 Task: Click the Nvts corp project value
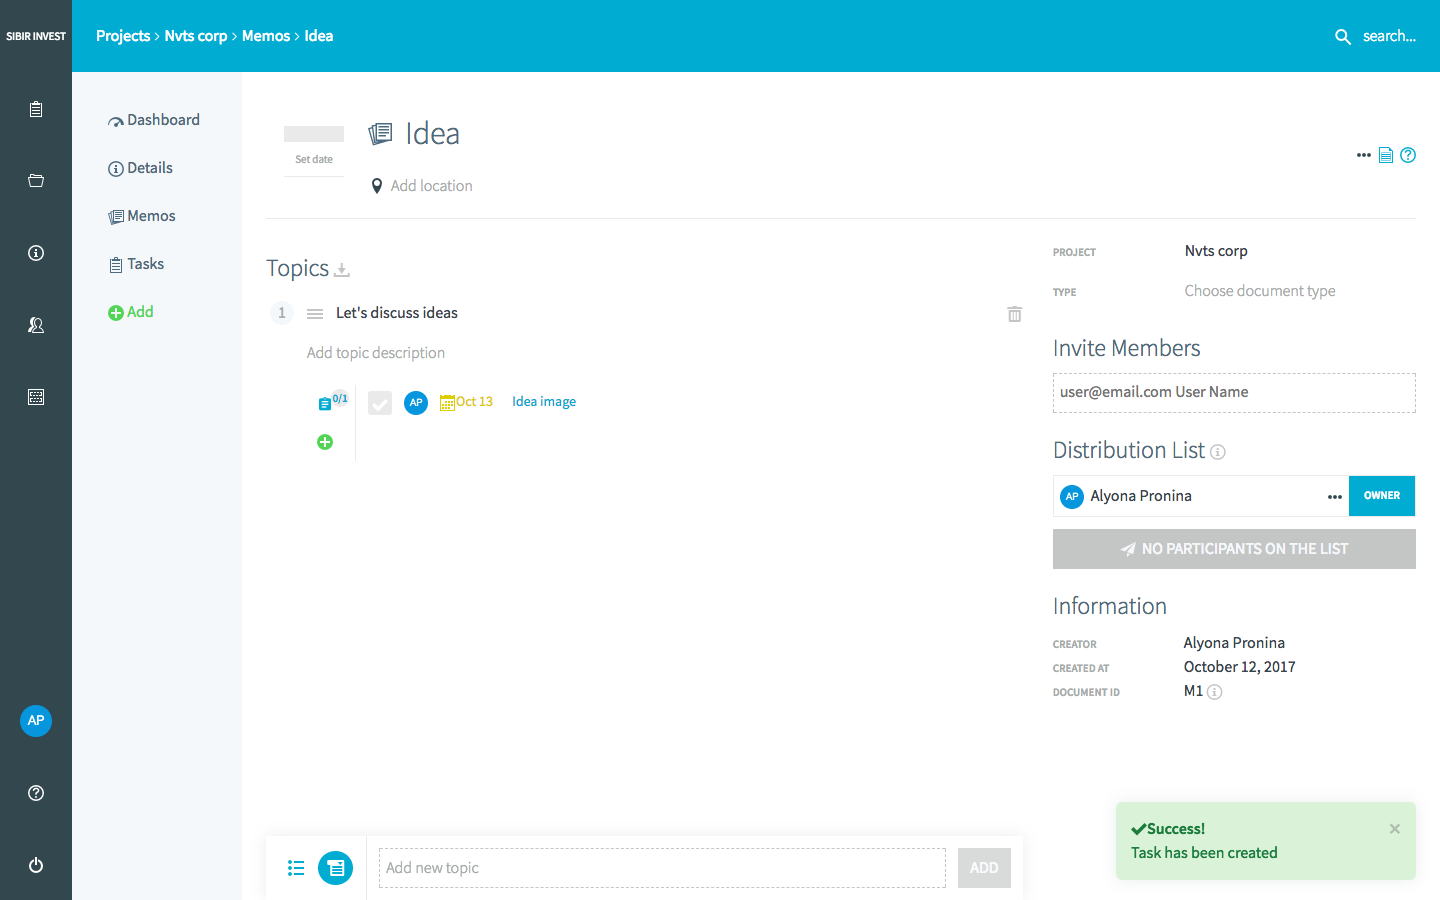pos(1216,251)
